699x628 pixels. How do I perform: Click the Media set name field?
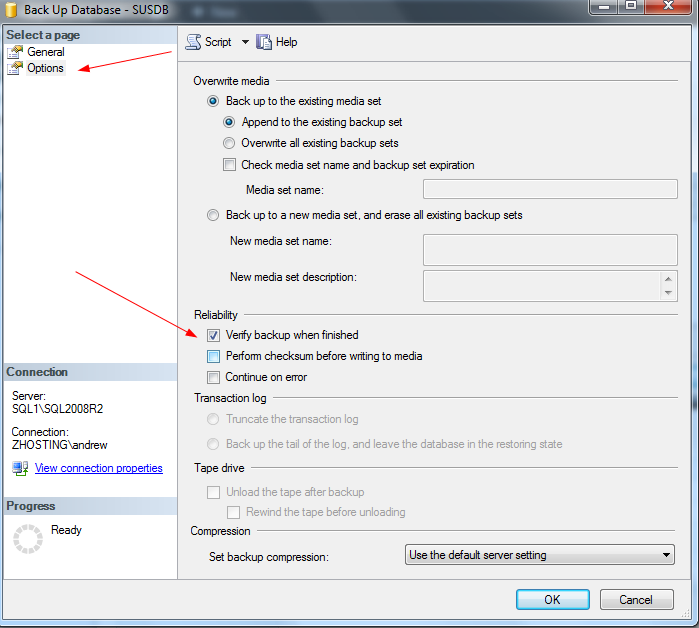pos(550,189)
